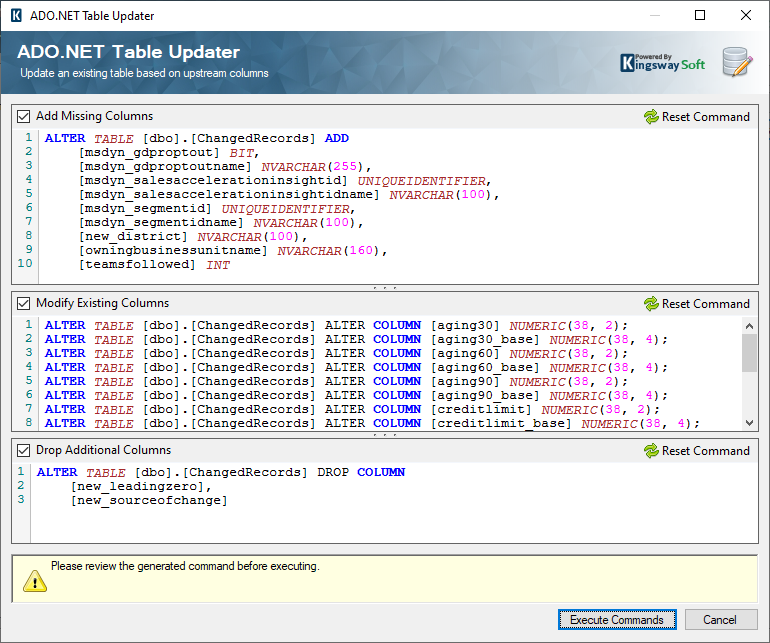Click the Cancel button
770x643 pixels.
coord(720,620)
